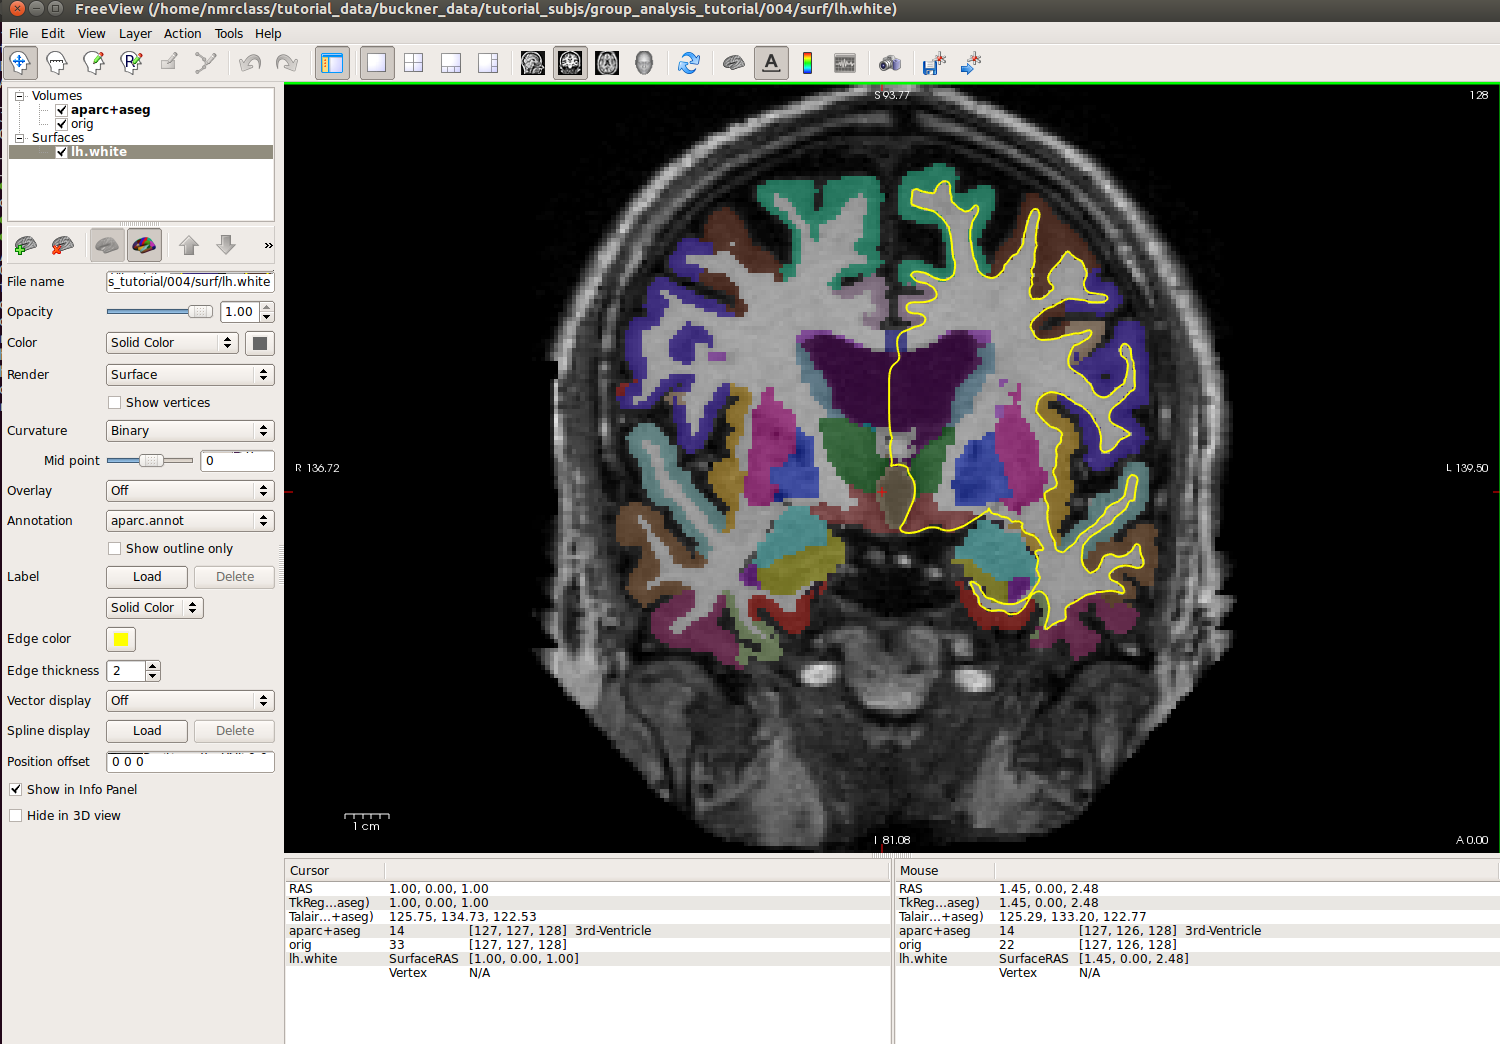Viewport: 1500px width, 1044px height.
Task: Click the Spline display Load button
Action: point(147,731)
